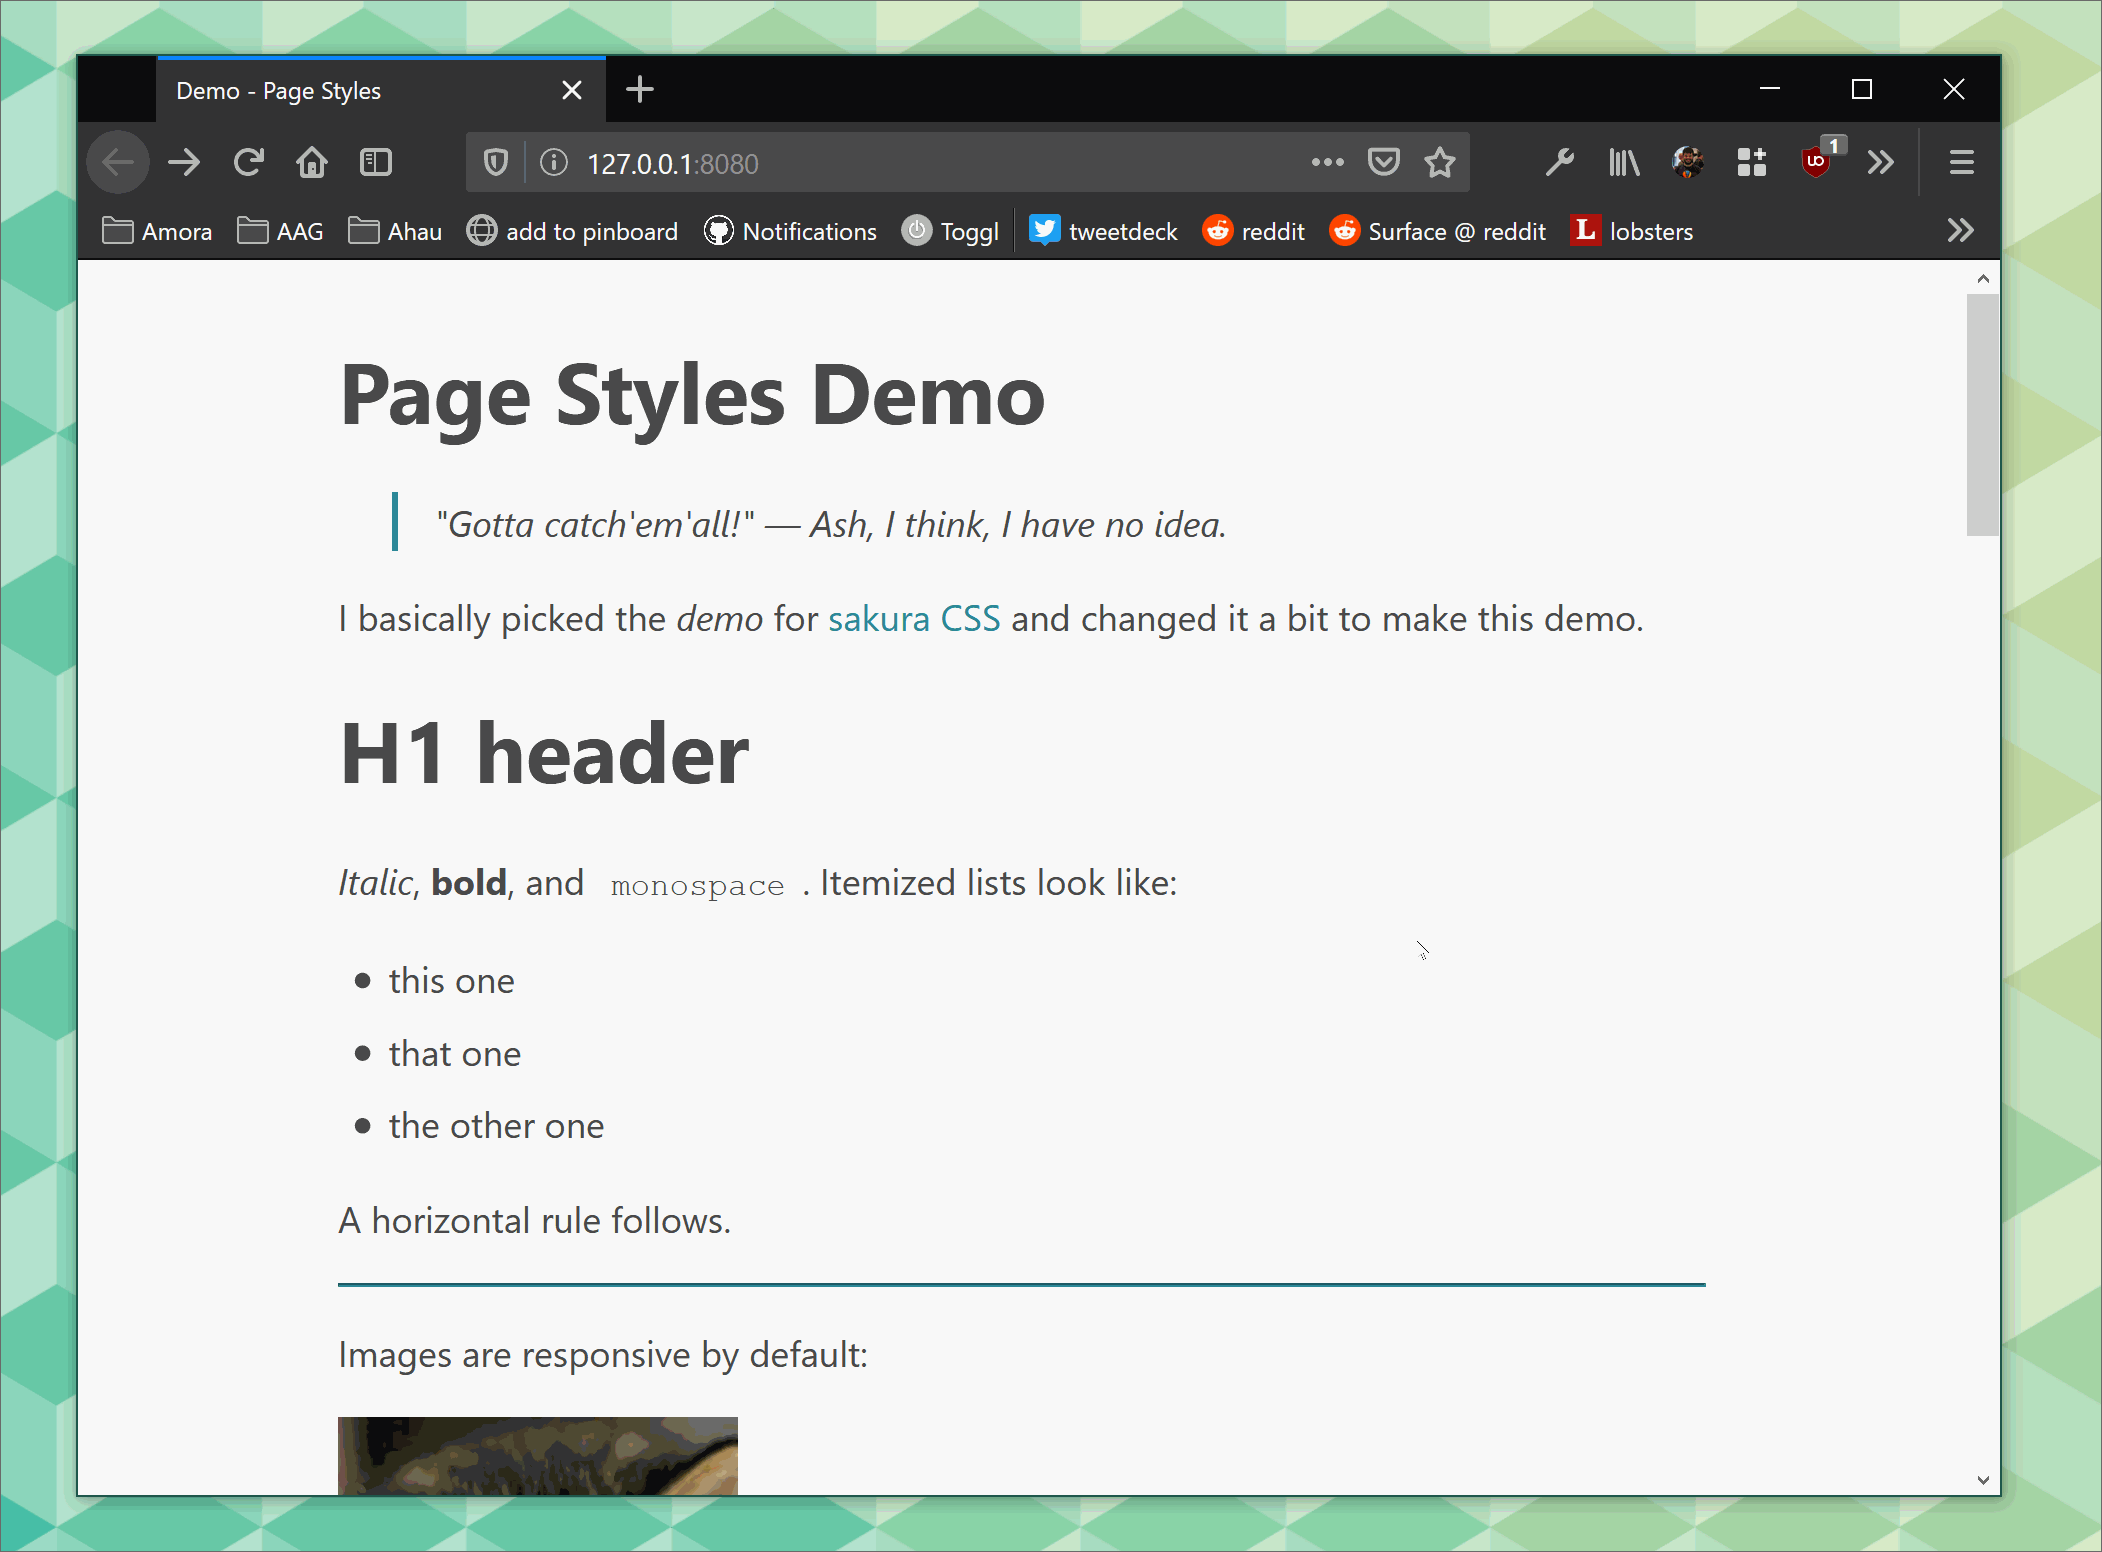Image resolution: width=2102 pixels, height=1552 pixels.
Task: Click the vertical scrollbar thumb
Action: [1982, 414]
